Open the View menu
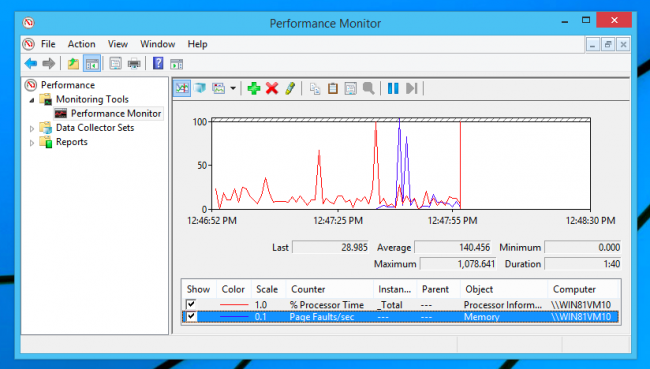Image resolution: width=650 pixels, height=369 pixels. point(118,44)
